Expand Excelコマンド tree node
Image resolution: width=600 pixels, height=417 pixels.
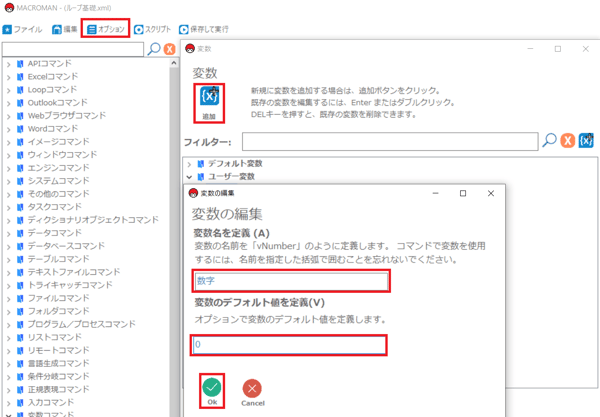click(8, 77)
